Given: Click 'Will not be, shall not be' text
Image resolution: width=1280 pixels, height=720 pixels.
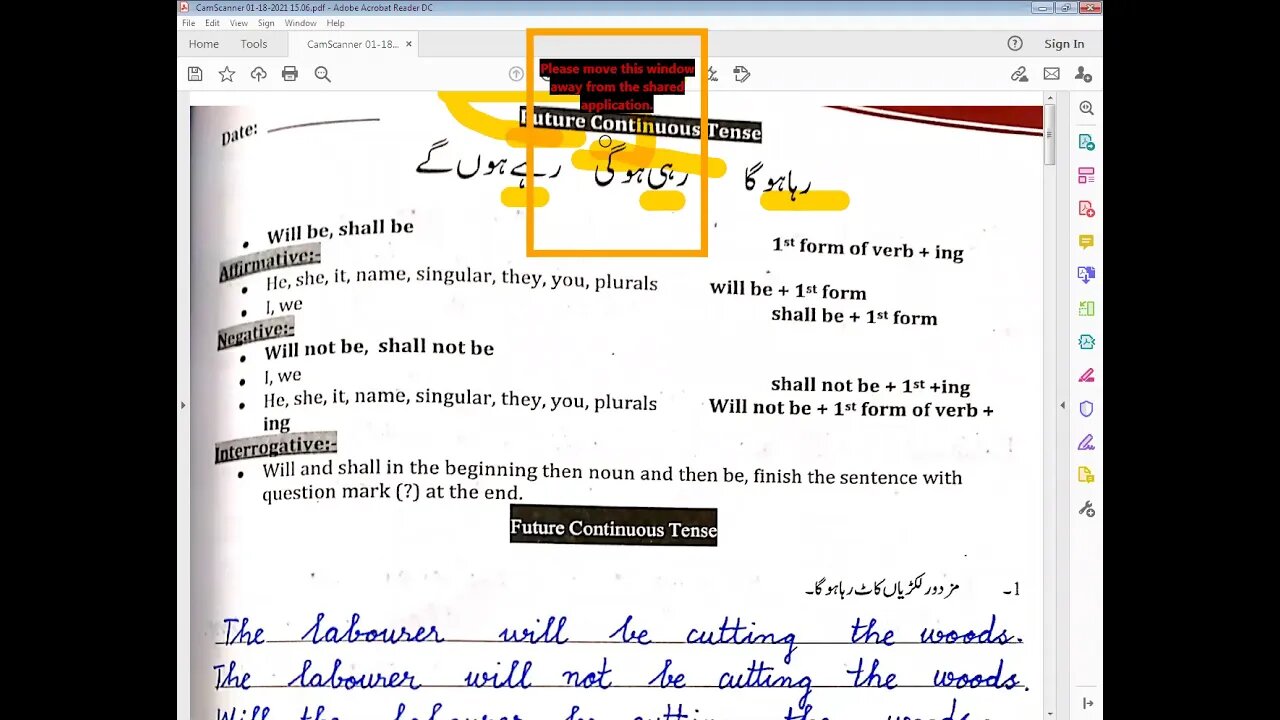Looking at the screenshot, I should 379,348.
